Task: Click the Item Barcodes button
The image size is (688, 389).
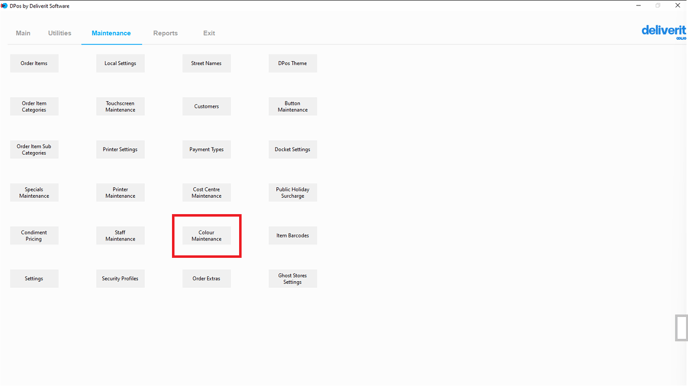Action: click(293, 236)
